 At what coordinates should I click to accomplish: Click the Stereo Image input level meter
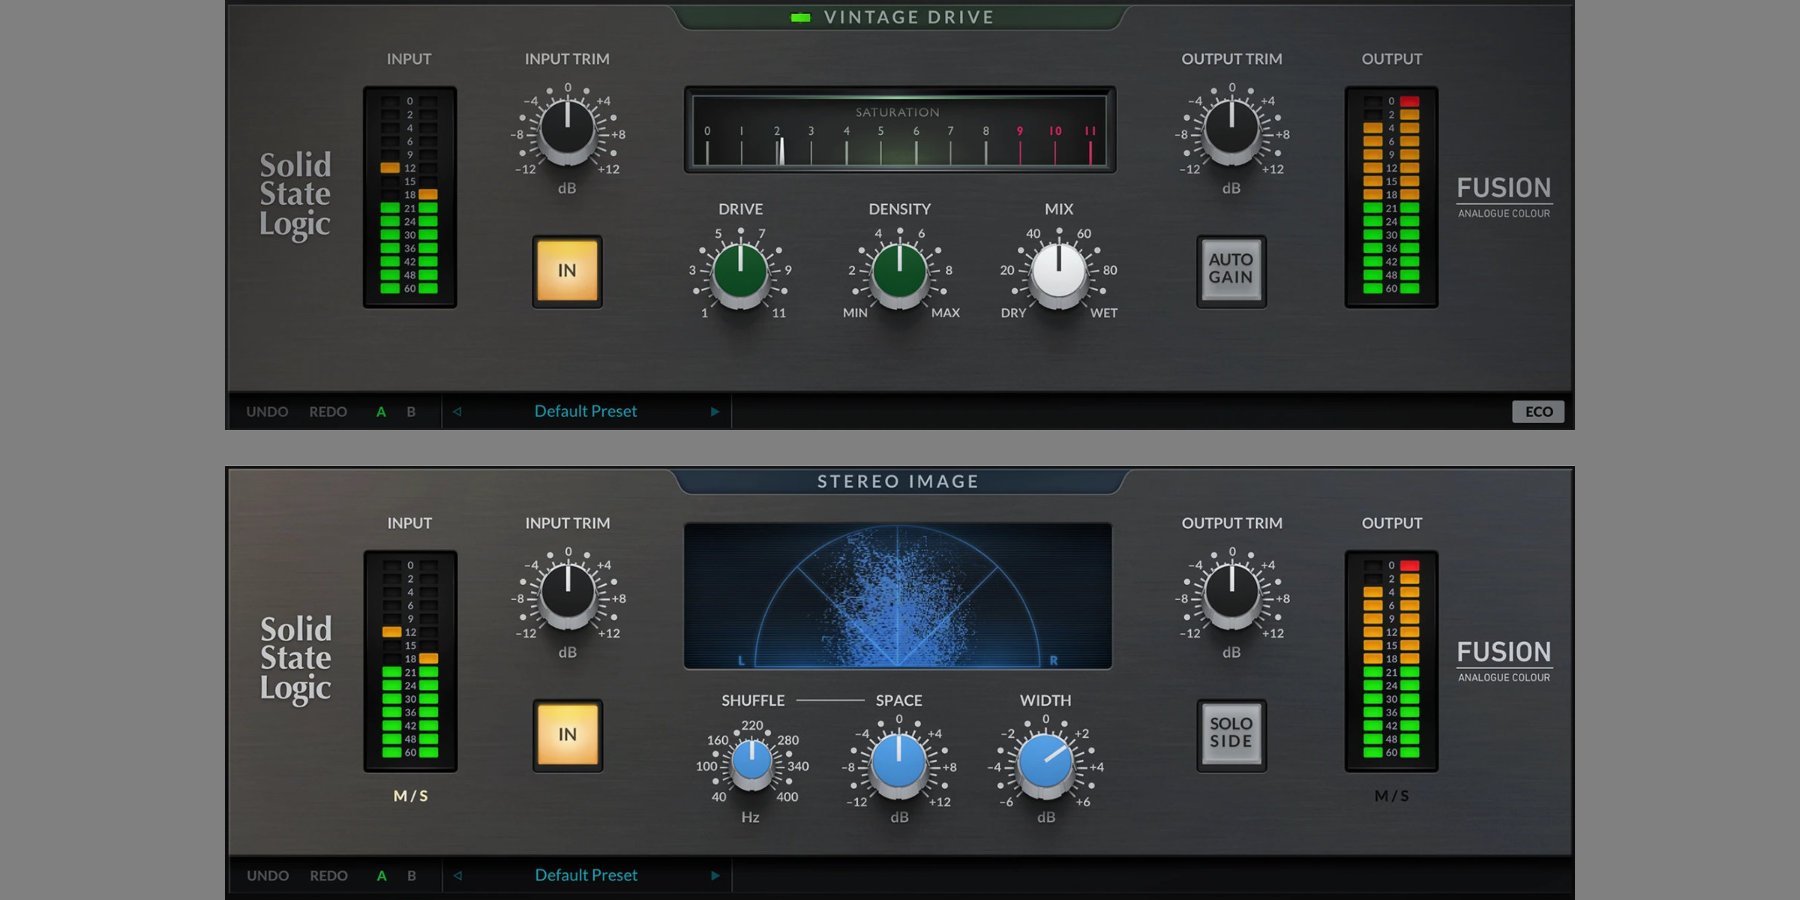(410, 660)
